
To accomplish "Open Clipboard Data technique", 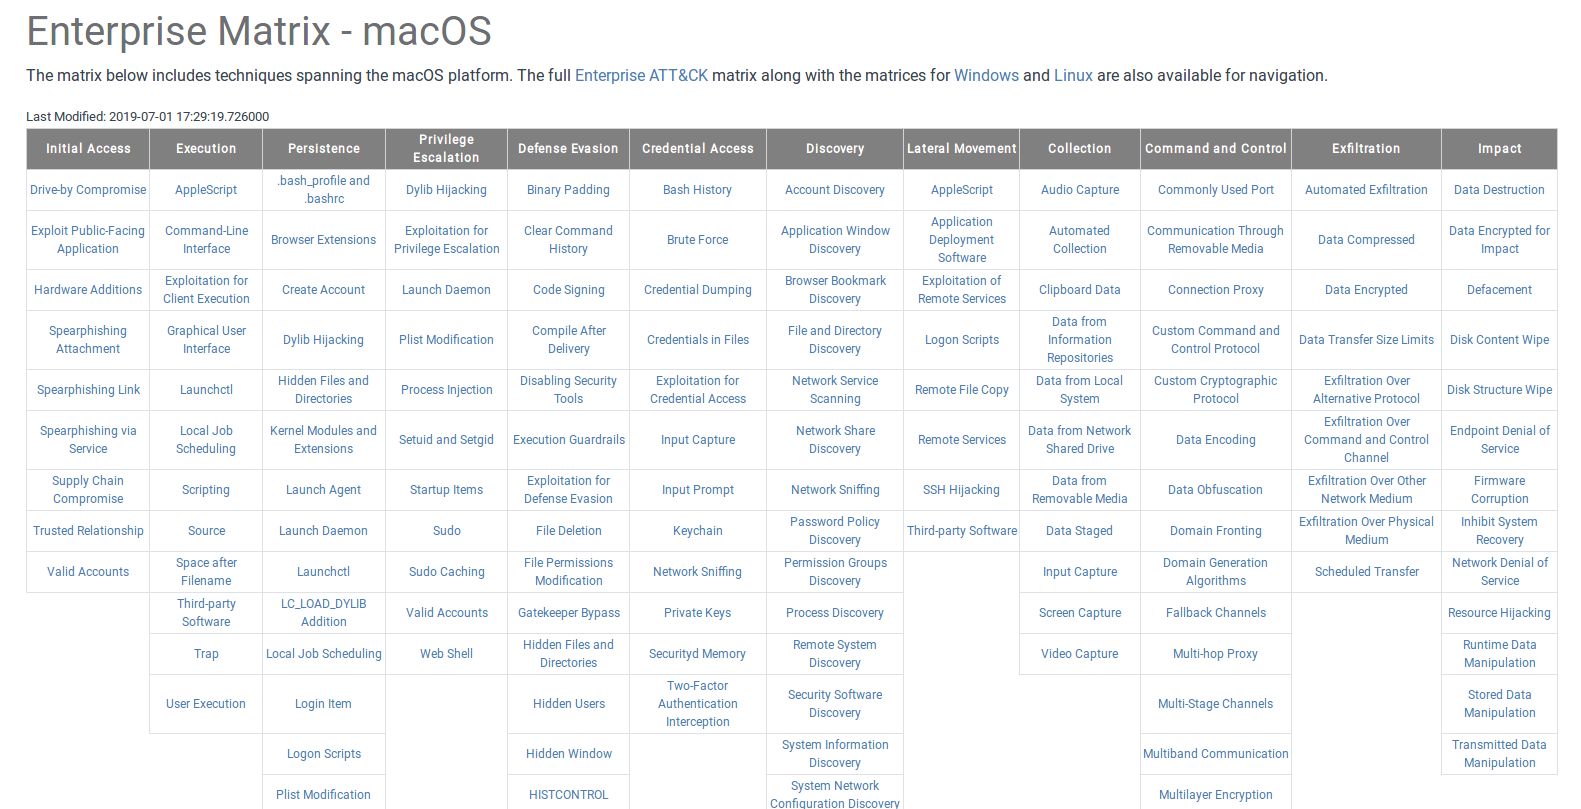I will pyautogui.click(x=1080, y=289).
